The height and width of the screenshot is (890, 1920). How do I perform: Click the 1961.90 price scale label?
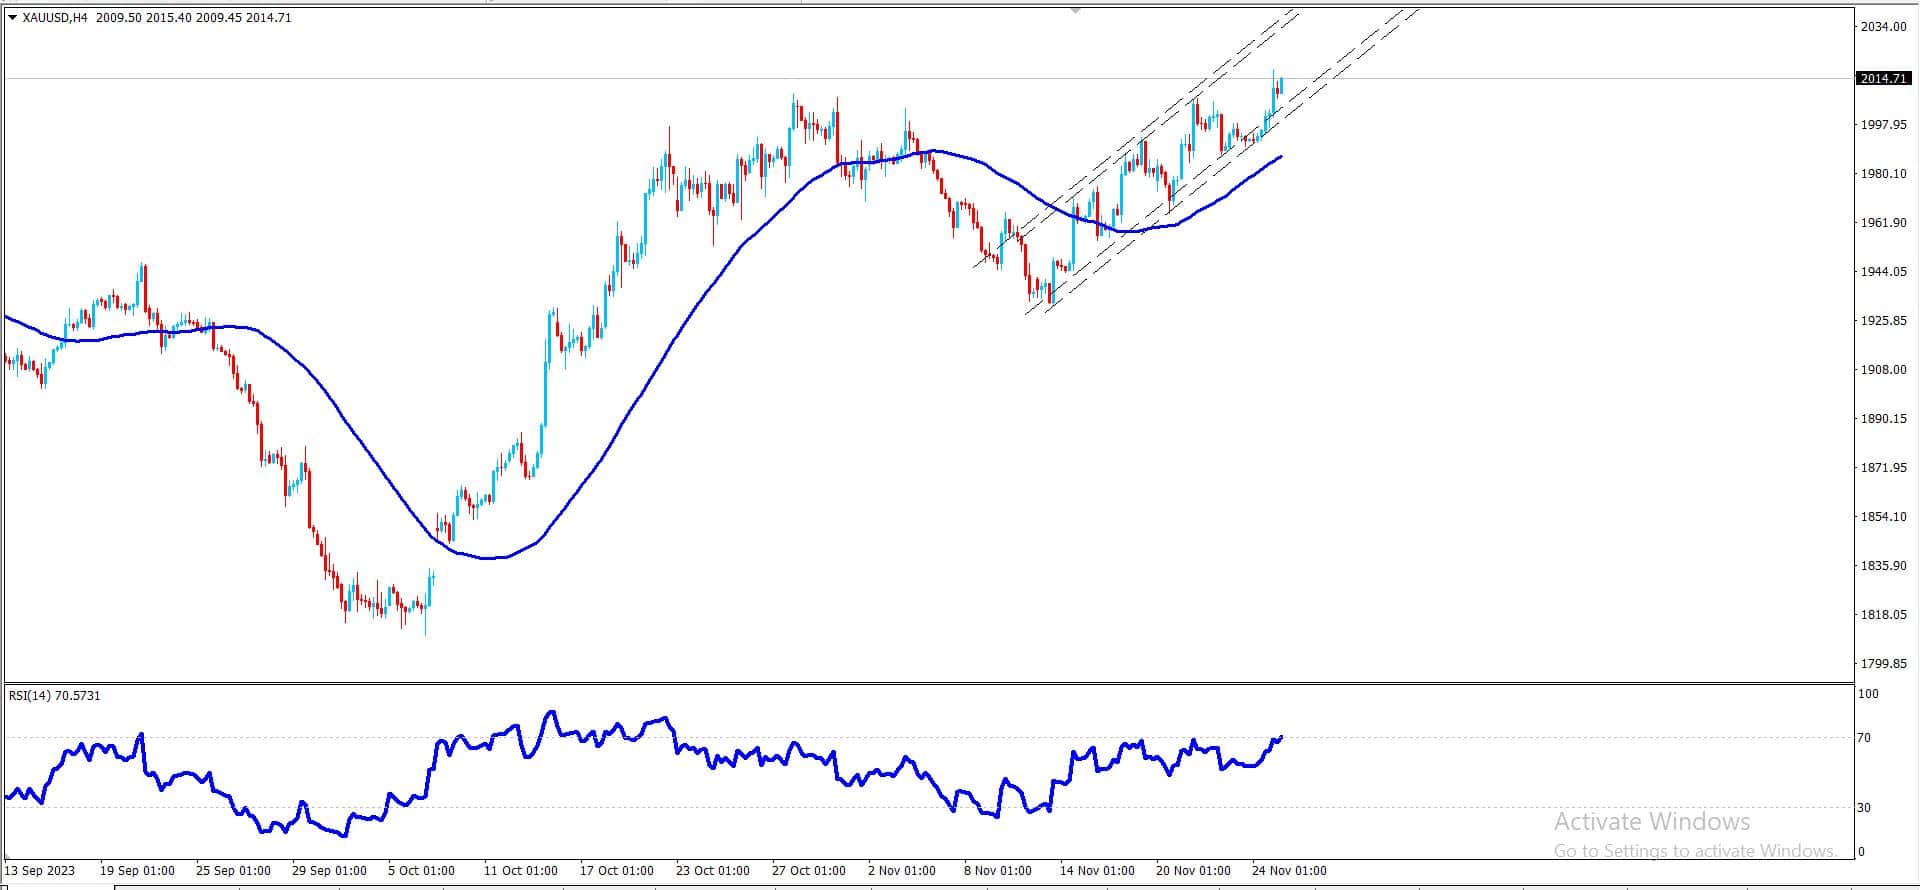(1883, 223)
